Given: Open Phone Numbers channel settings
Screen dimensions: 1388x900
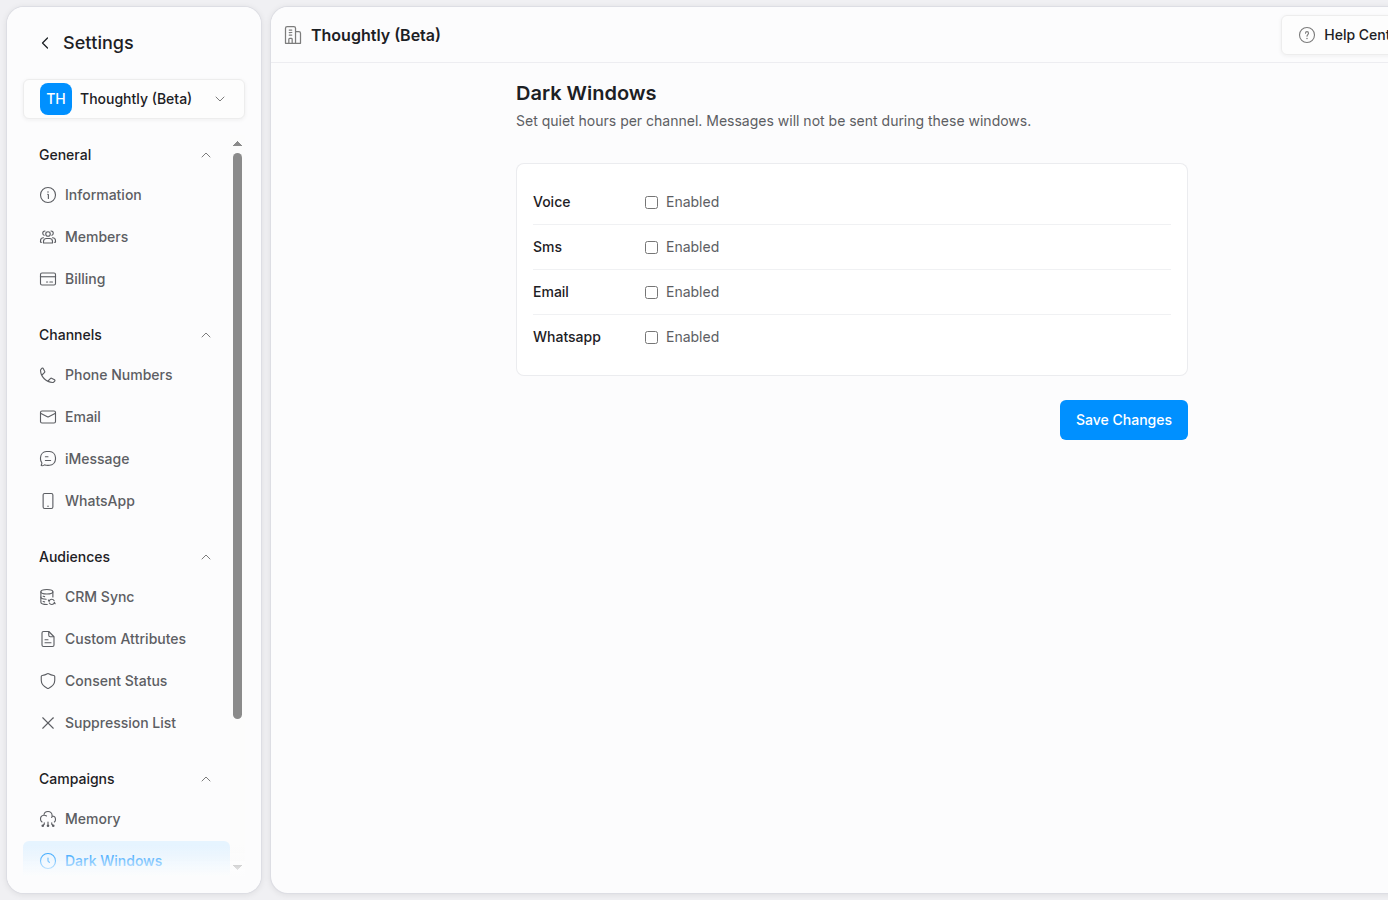Looking at the screenshot, I should (x=126, y=375).
